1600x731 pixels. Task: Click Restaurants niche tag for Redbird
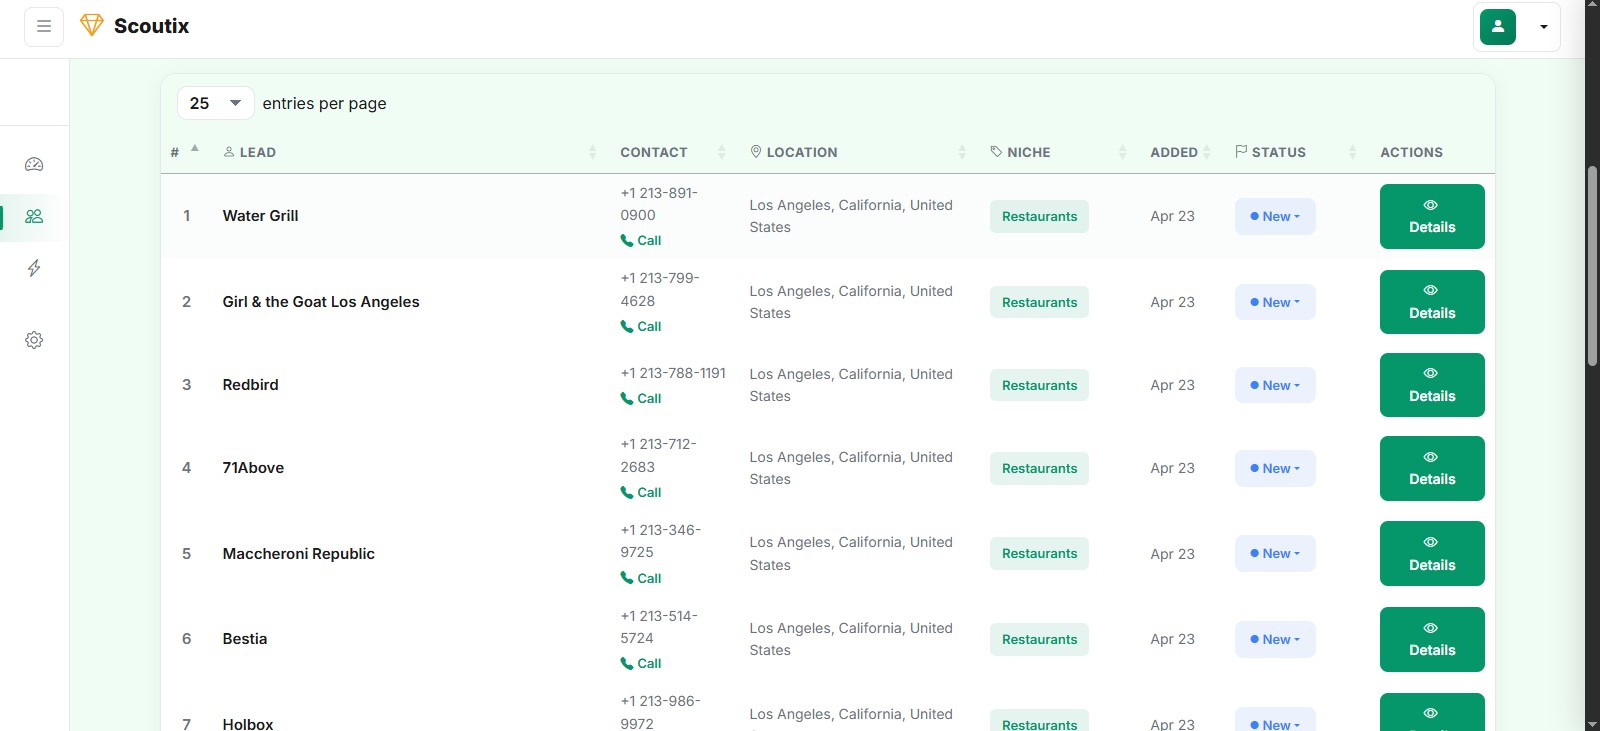(1039, 385)
